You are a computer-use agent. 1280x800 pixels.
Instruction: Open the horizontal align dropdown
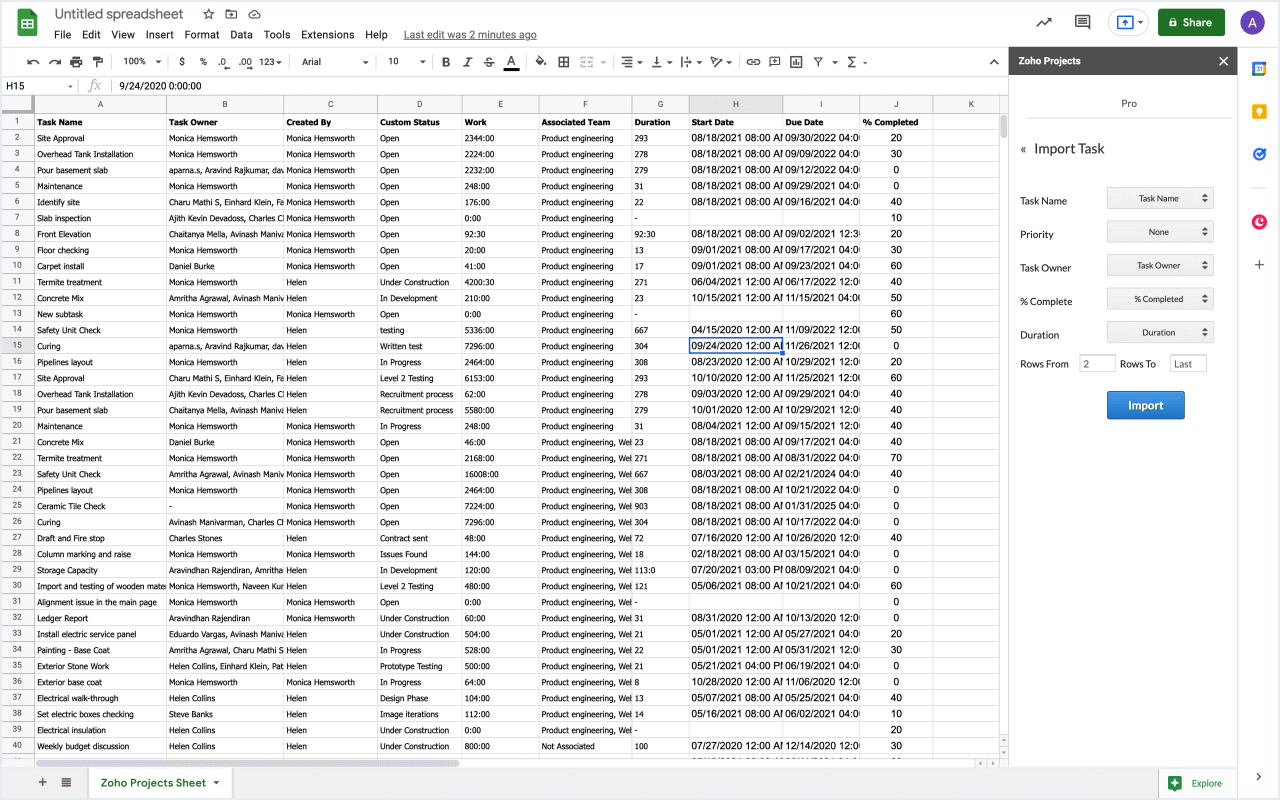[631, 62]
